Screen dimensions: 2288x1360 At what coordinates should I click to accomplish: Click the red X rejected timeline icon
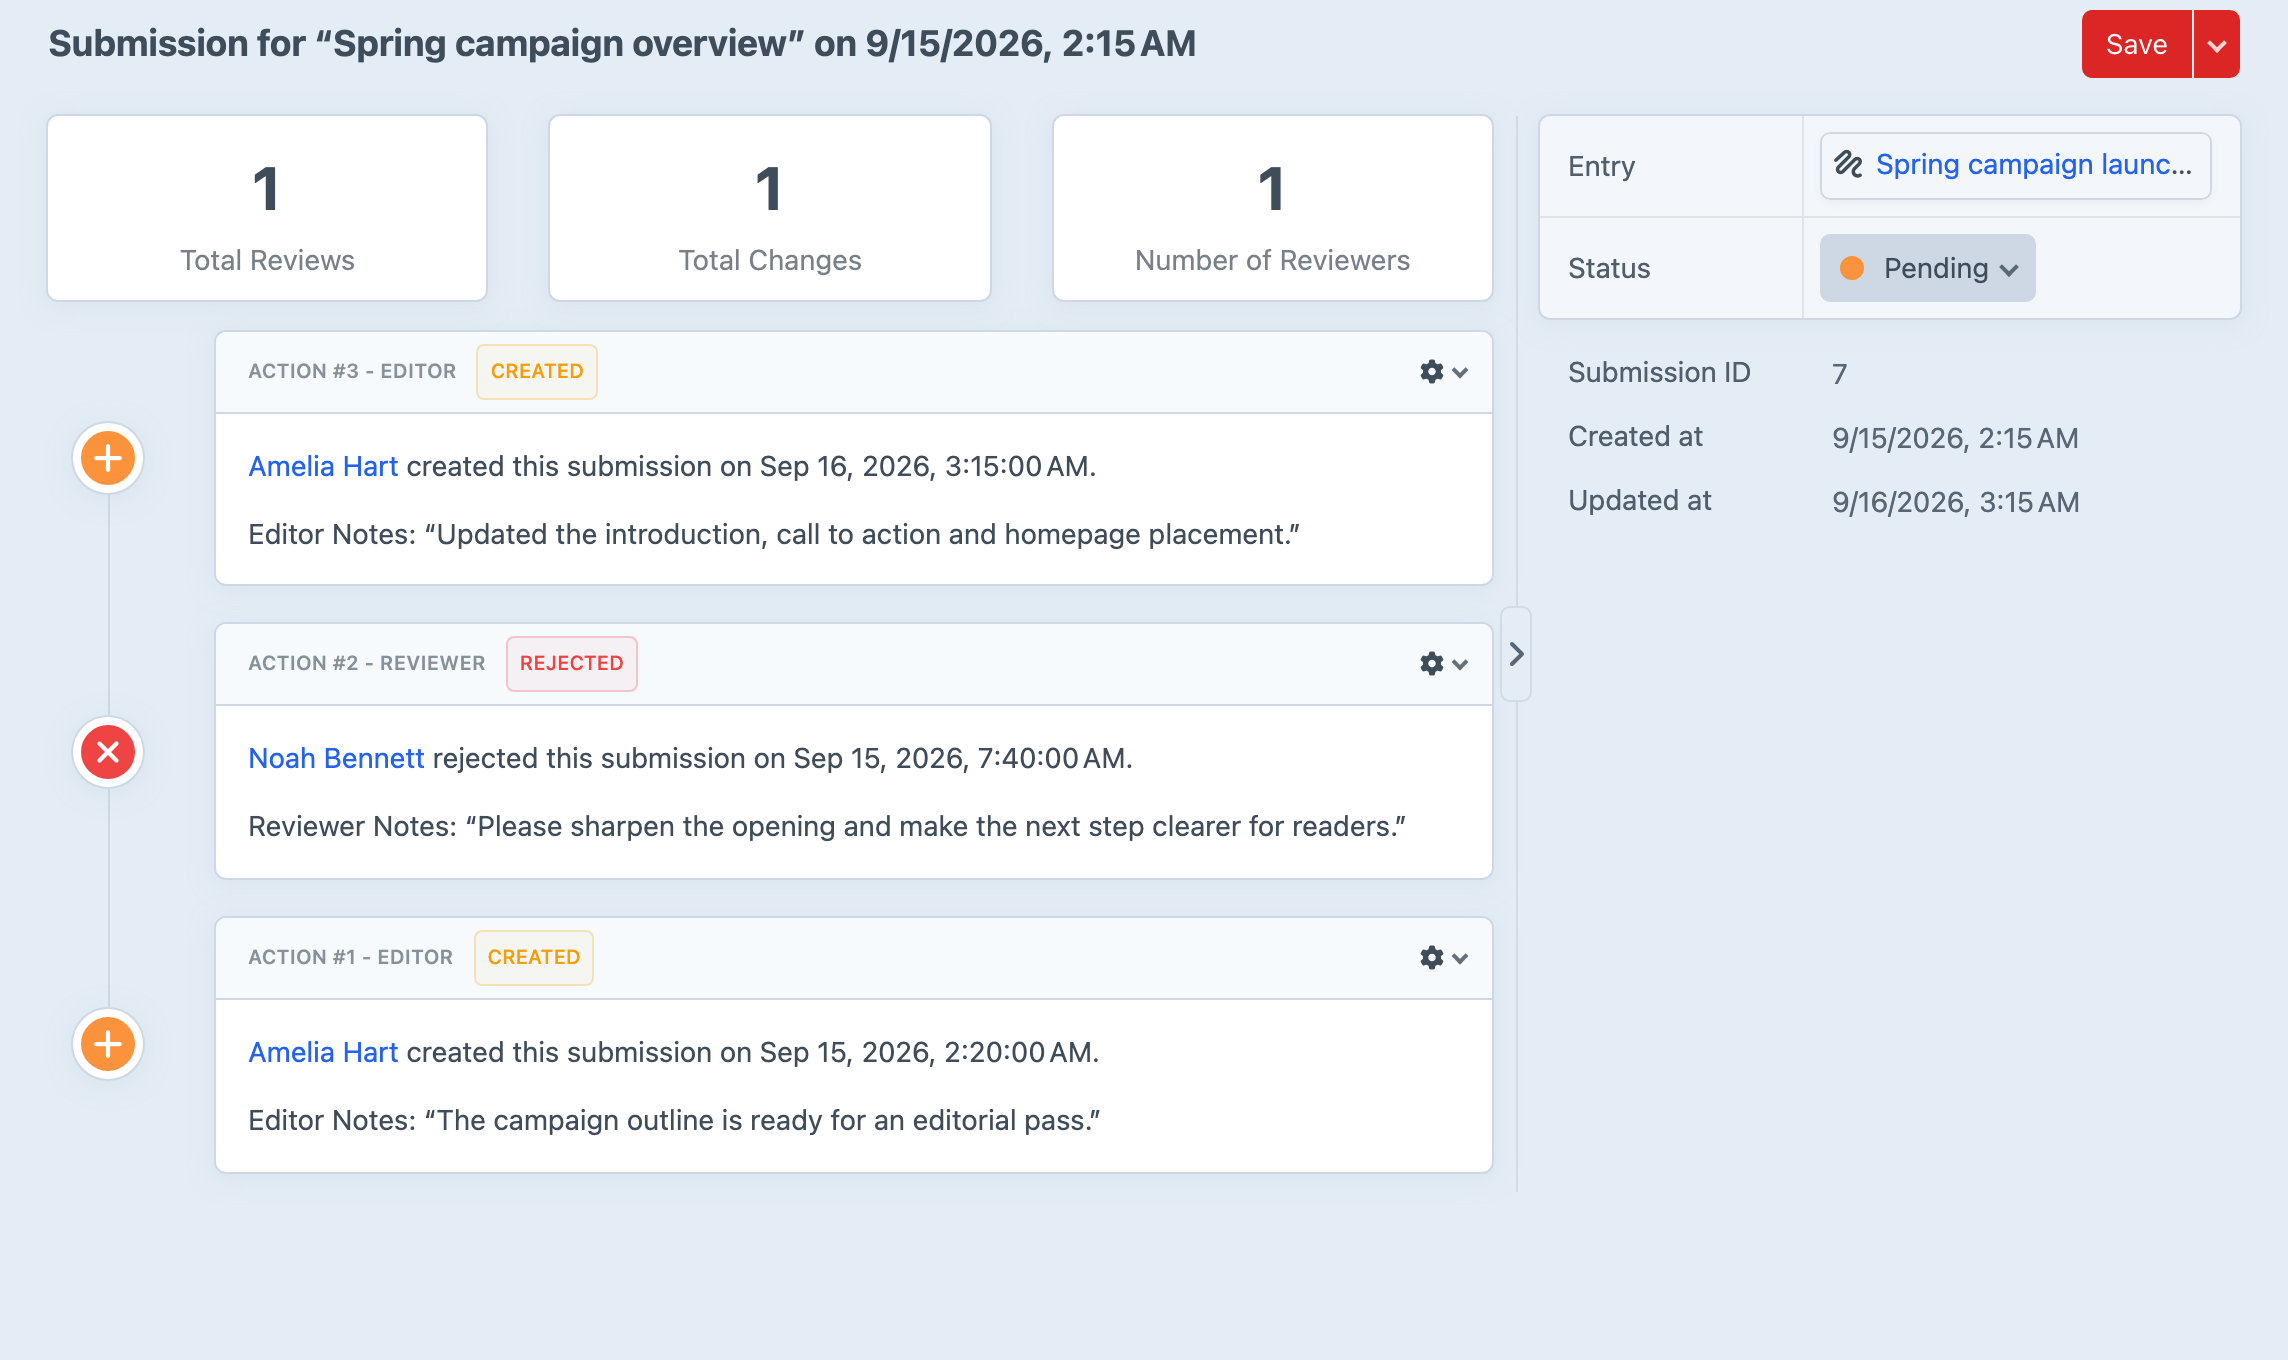108,752
